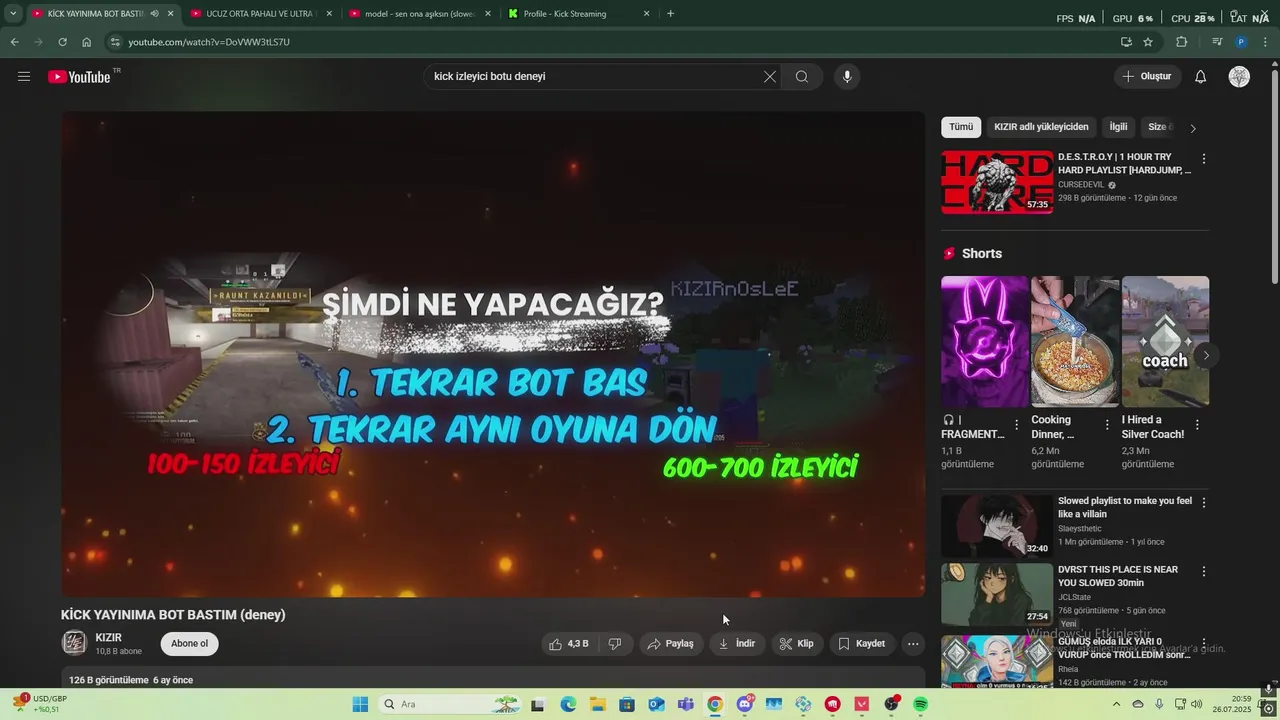This screenshot has height=720, width=1280.
Task: Open File Explorer from the taskbar
Action: 597,705
